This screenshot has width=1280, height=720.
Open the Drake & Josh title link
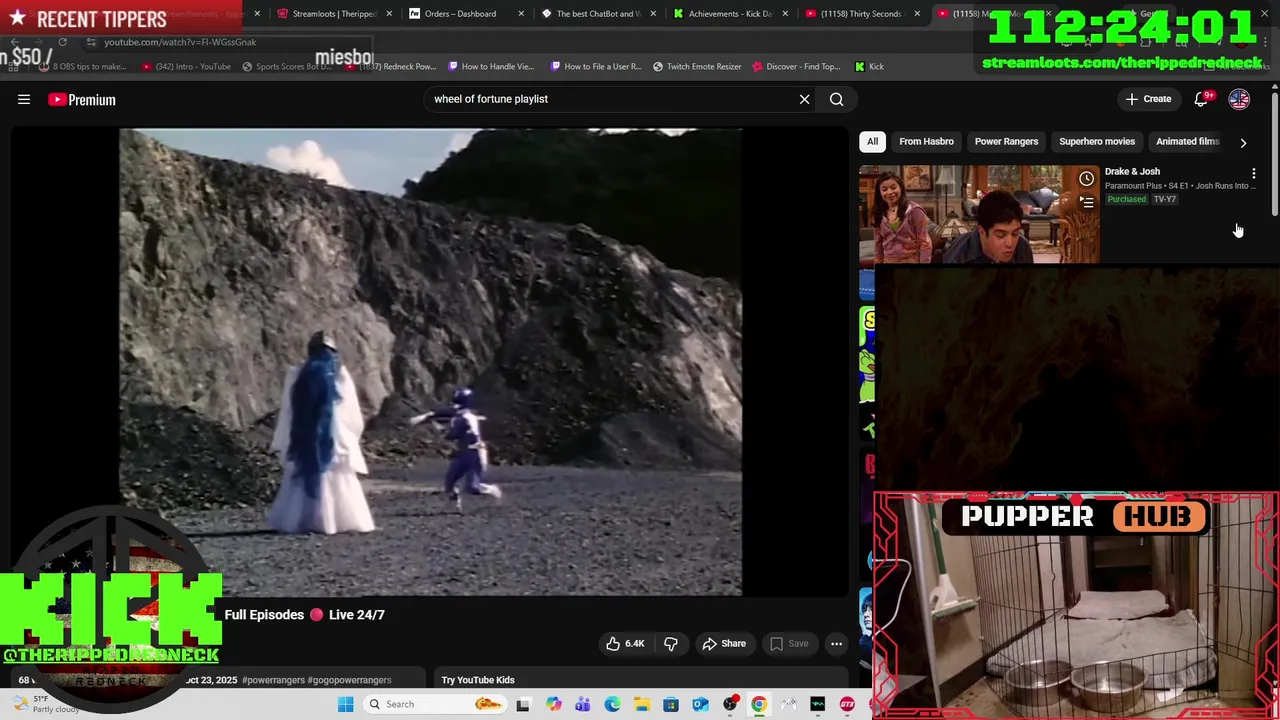[1132, 171]
